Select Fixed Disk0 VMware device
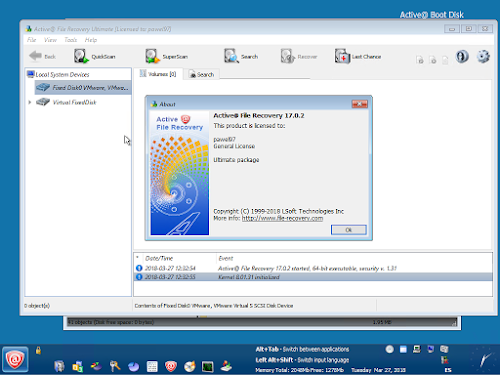Screen dimensions: 500x375 [83, 88]
